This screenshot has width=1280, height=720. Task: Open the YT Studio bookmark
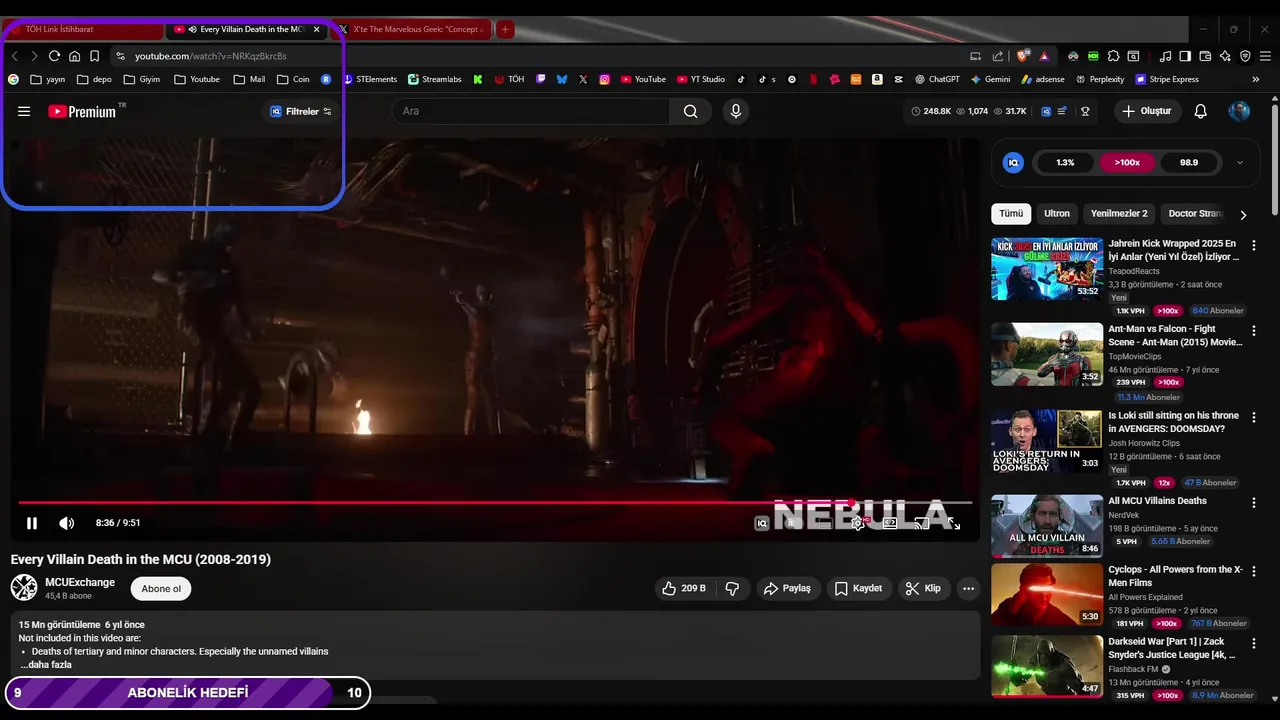coord(700,79)
